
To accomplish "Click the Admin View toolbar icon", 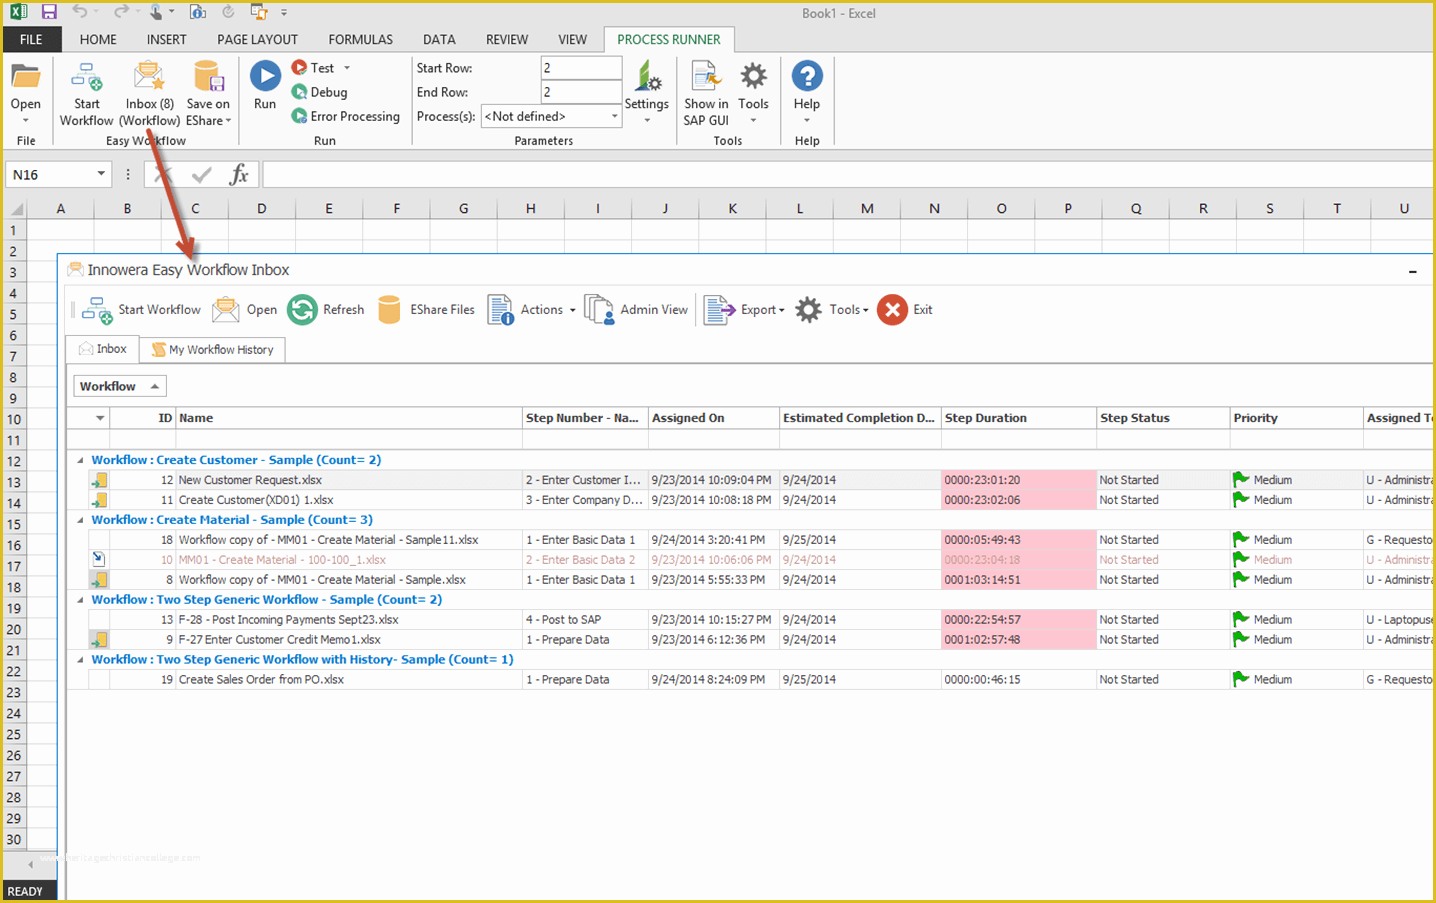I will click(x=599, y=310).
